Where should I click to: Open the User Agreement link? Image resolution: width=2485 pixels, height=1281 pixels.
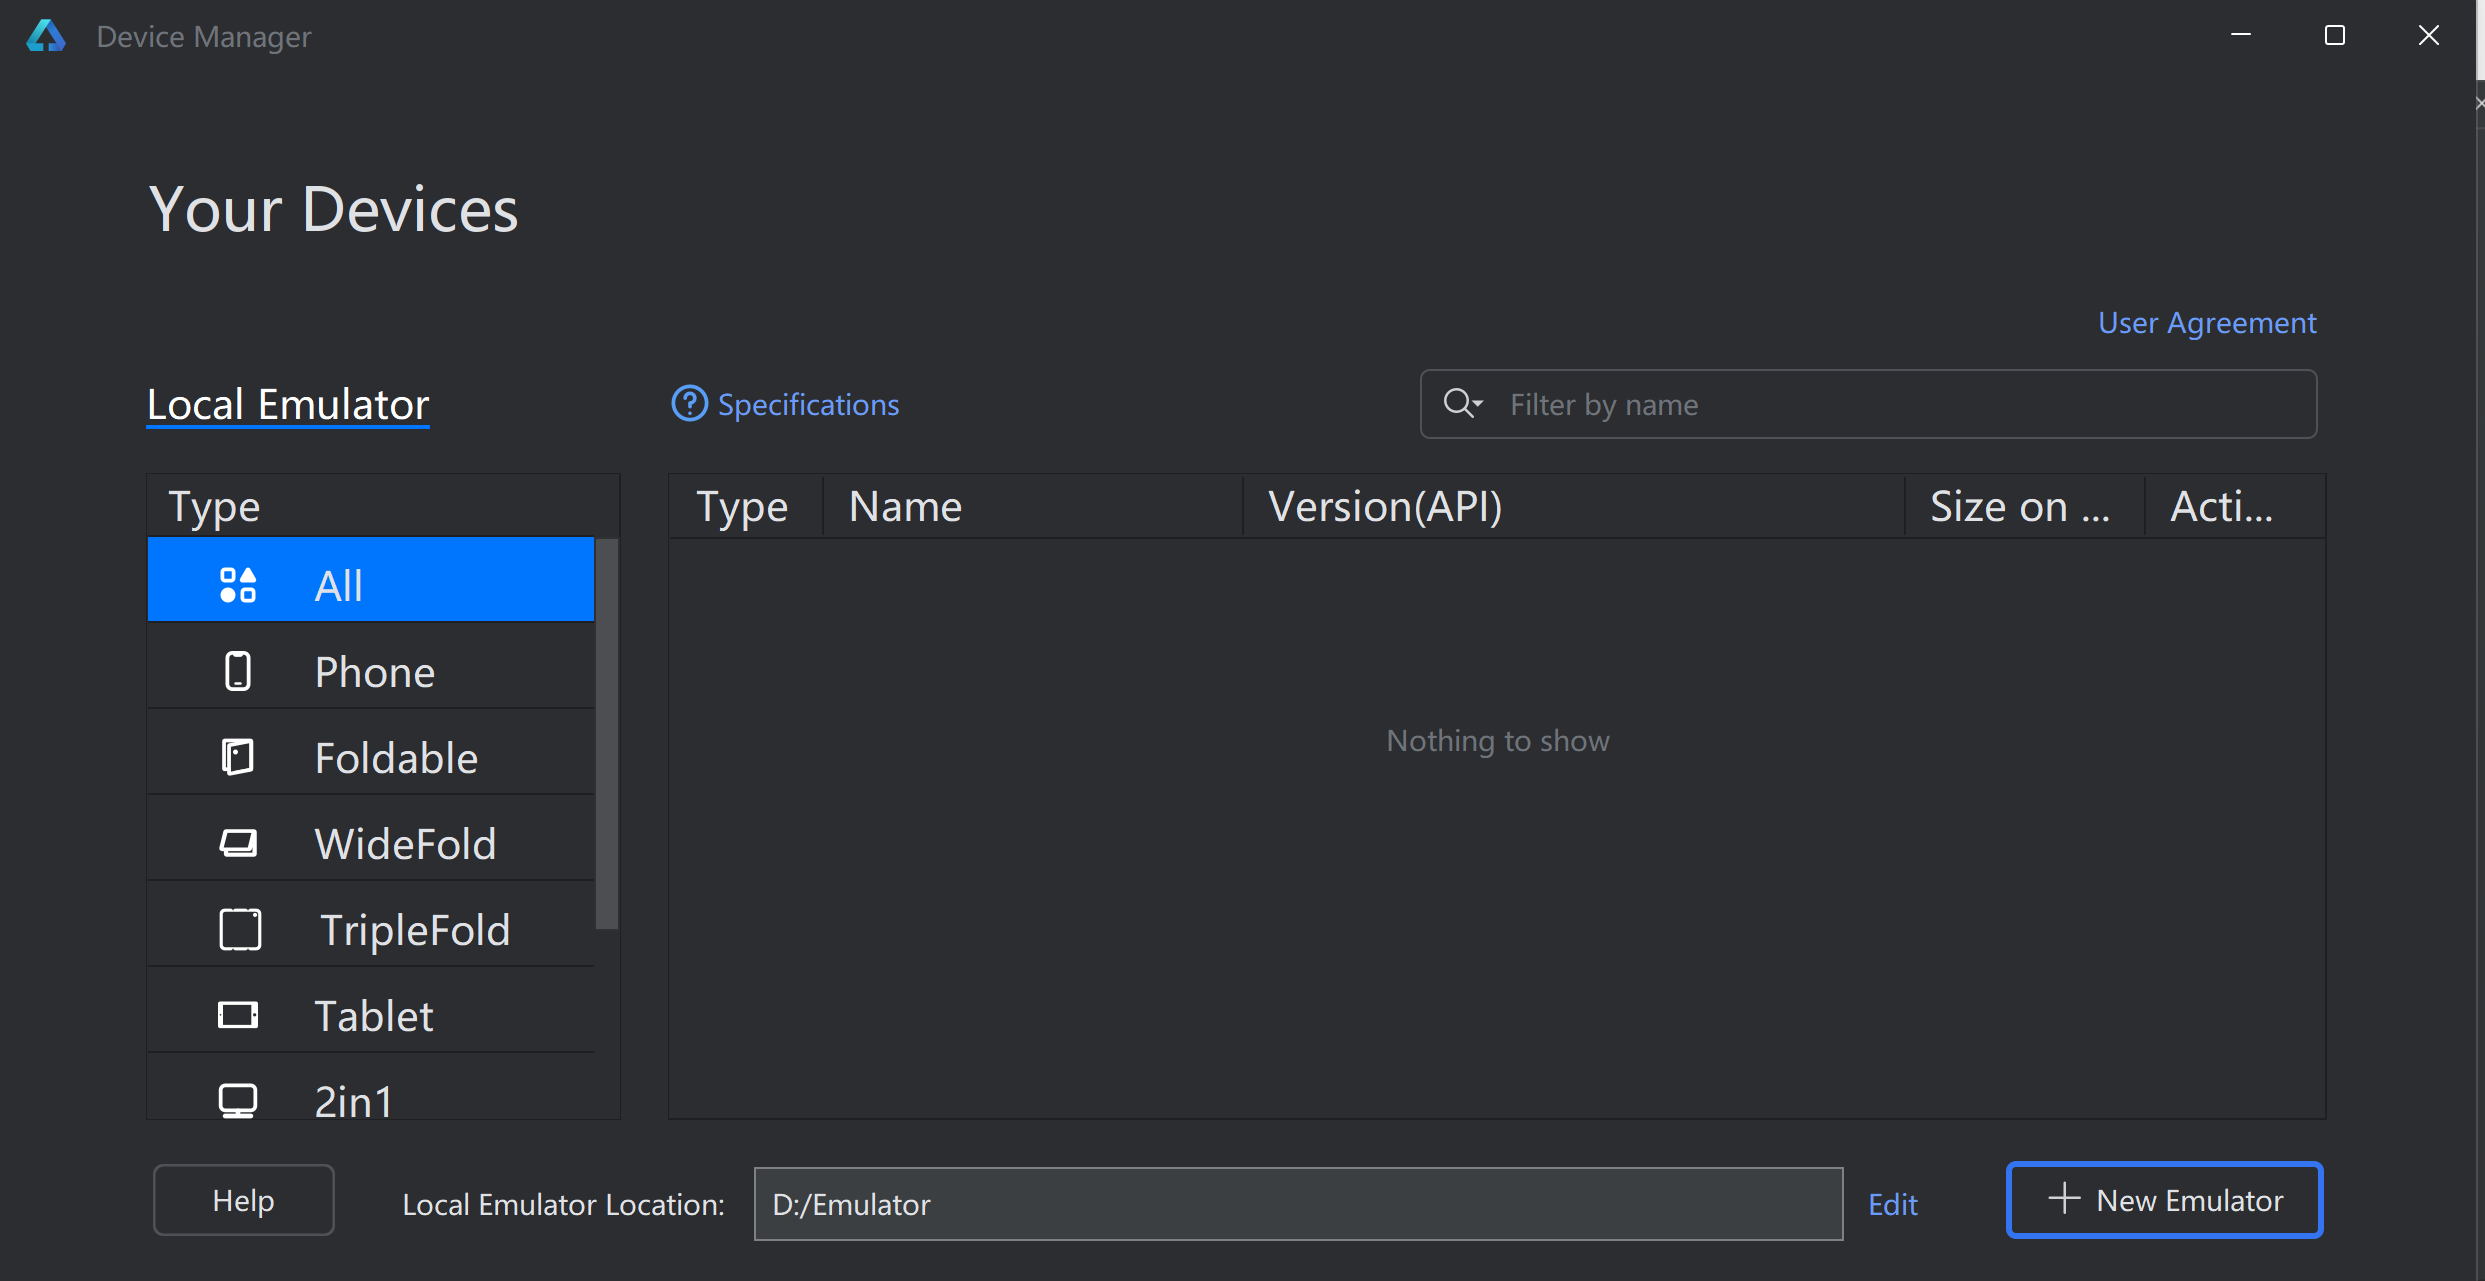point(2206,323)
